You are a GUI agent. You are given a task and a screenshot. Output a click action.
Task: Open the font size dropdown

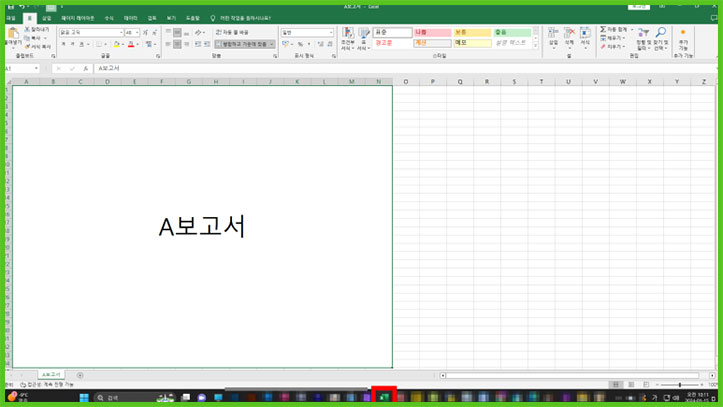tap(137, 33)
